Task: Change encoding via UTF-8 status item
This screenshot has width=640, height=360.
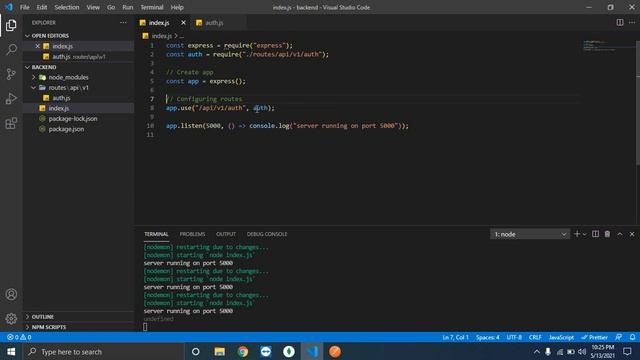Action: click(514, 337)
